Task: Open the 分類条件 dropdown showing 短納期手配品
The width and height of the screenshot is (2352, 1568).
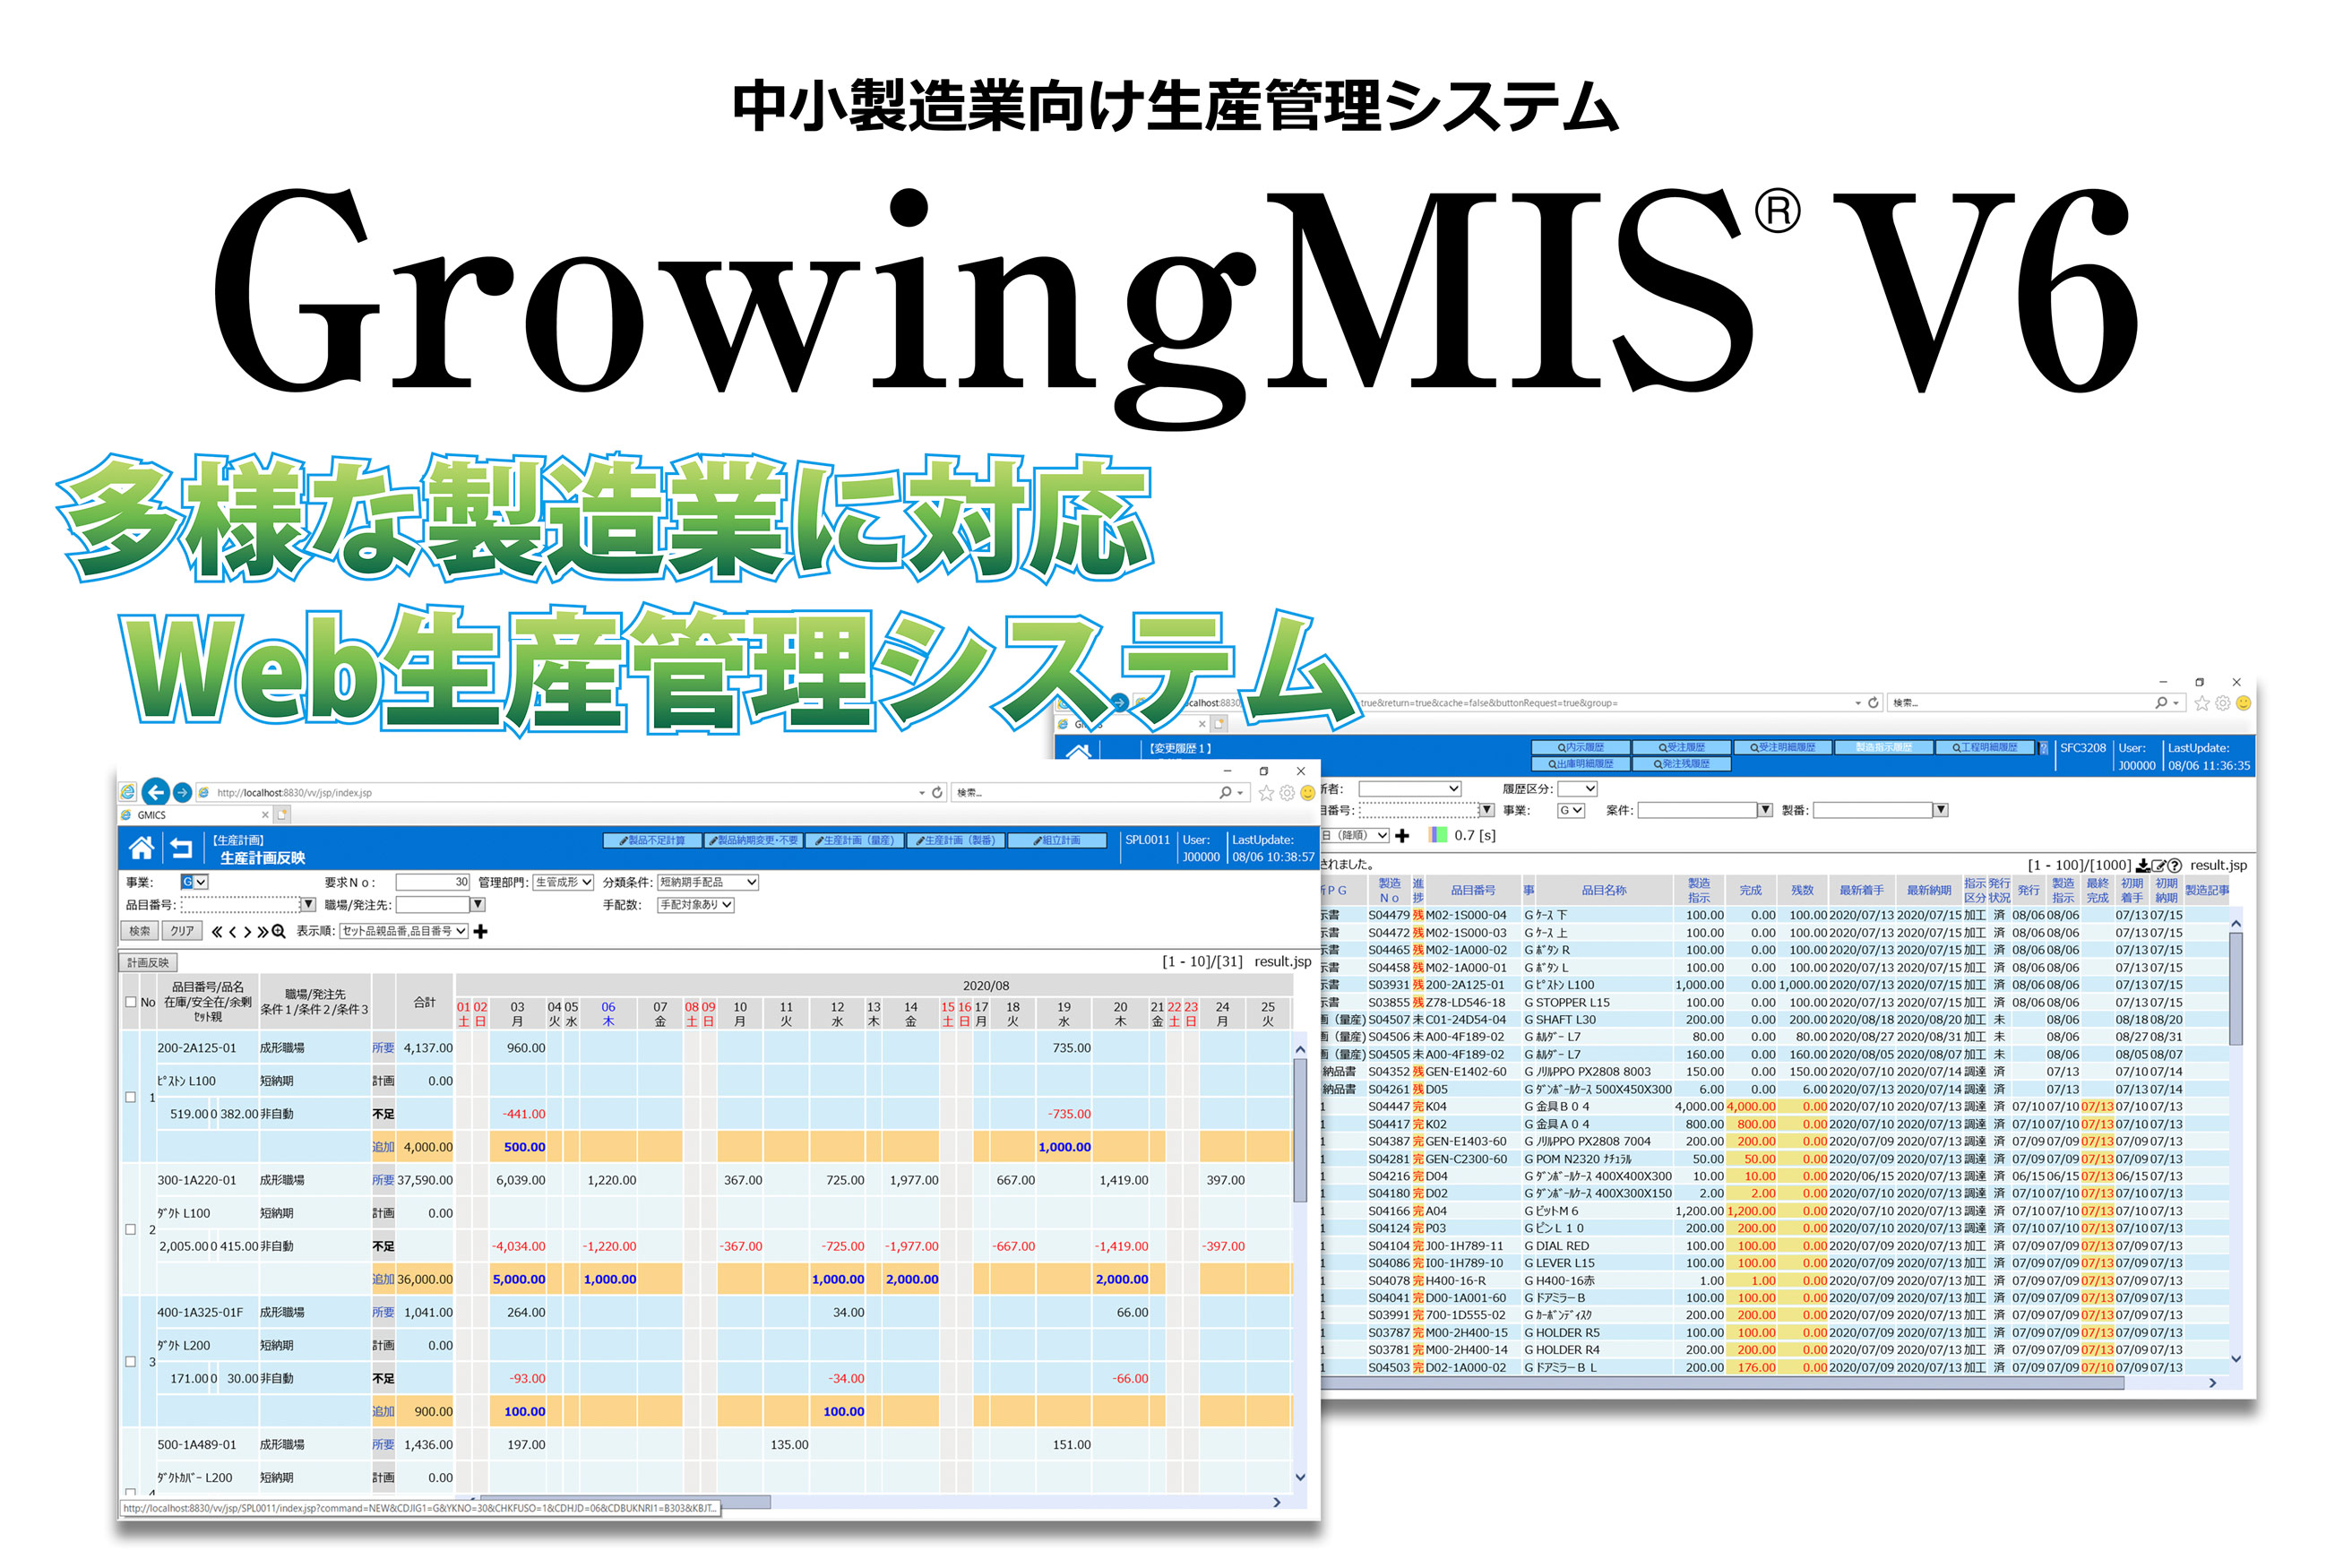Action: tap(708, 882)
